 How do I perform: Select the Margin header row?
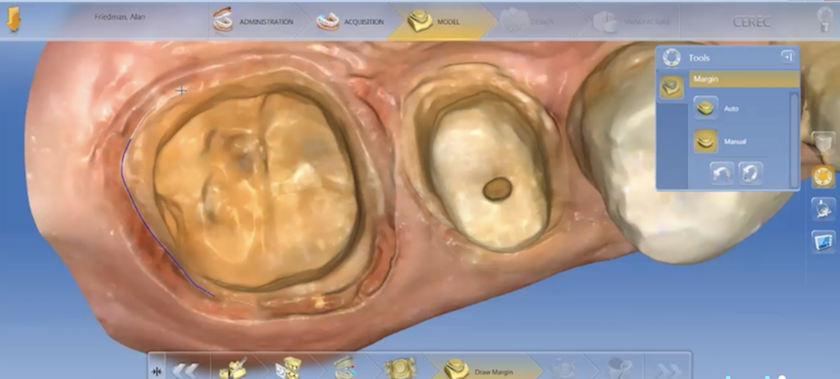tap(744, 79)
